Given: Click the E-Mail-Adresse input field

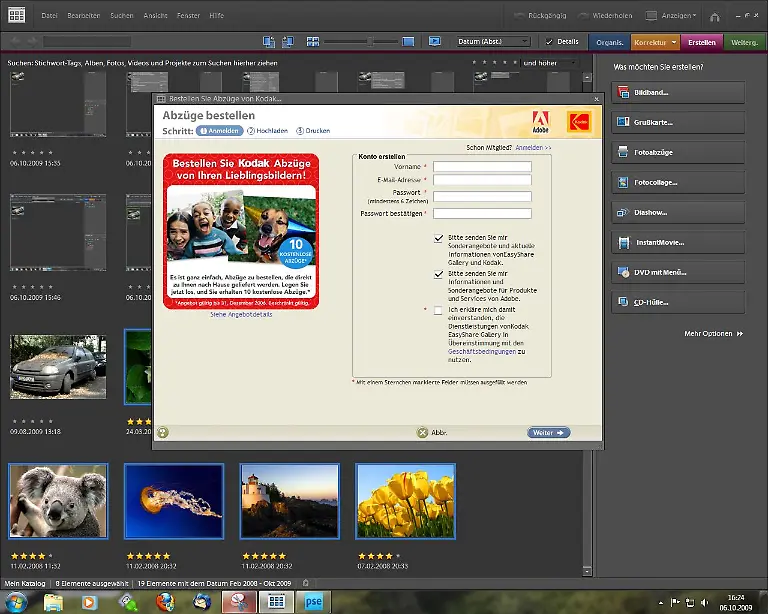Looking at the screenshot, I should point(482,181).
